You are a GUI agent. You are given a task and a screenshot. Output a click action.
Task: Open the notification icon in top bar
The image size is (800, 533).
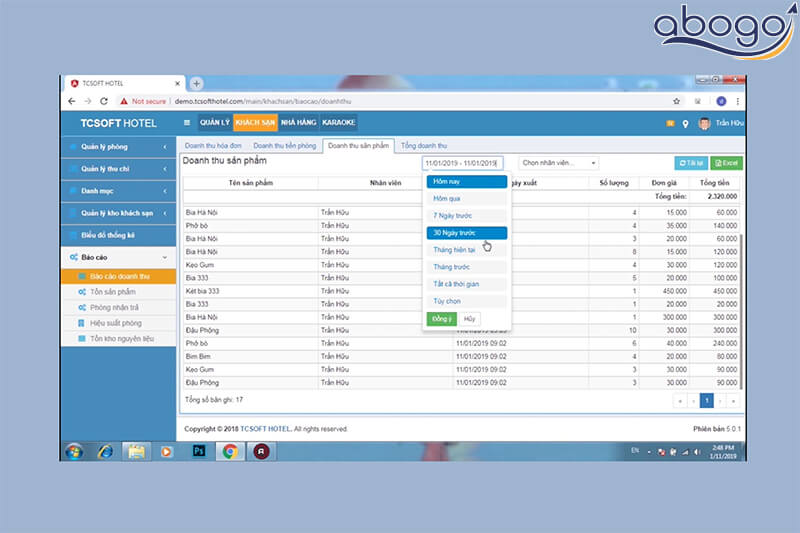[x=670, y=123]
